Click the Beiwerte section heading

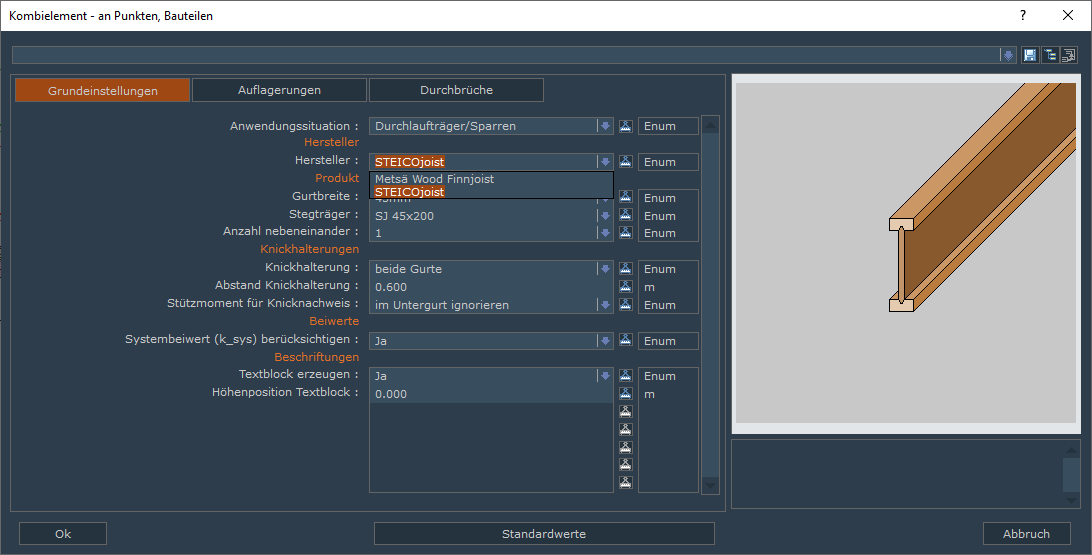click(x=334, y=321)
